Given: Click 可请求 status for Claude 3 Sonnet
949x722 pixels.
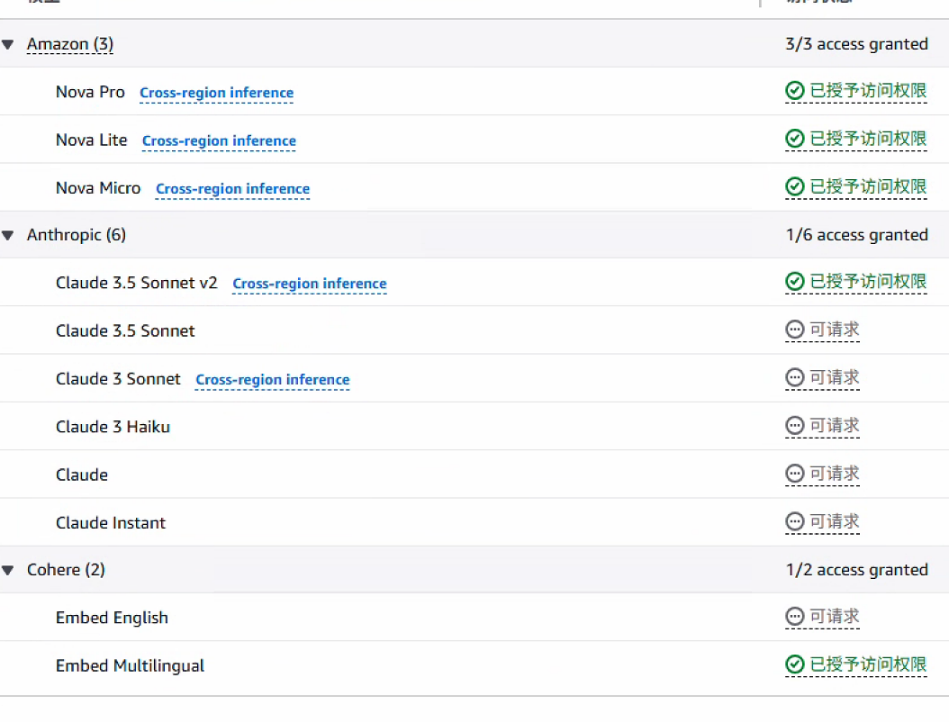Looking at the screenshot, I should click(x=835, y=378).
